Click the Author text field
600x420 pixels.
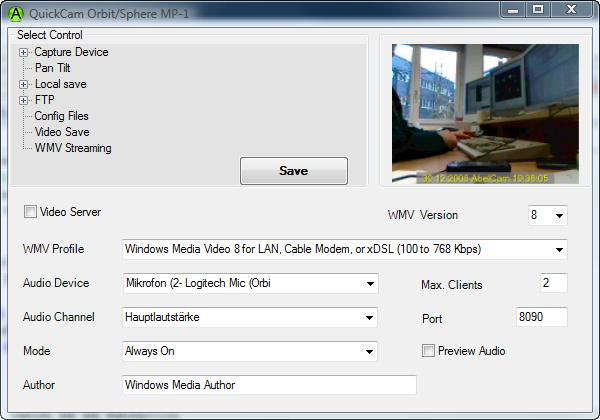coord(268,385)
